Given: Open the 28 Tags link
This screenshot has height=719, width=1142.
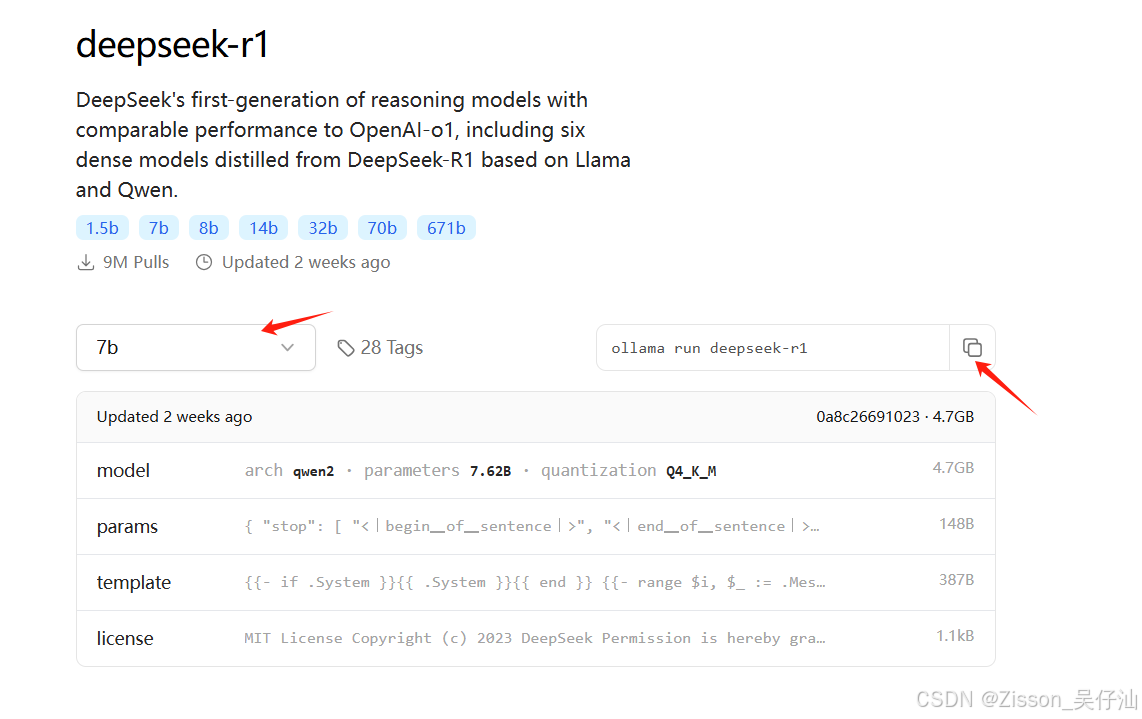Looking at the screenshot, I should point(380,347).
